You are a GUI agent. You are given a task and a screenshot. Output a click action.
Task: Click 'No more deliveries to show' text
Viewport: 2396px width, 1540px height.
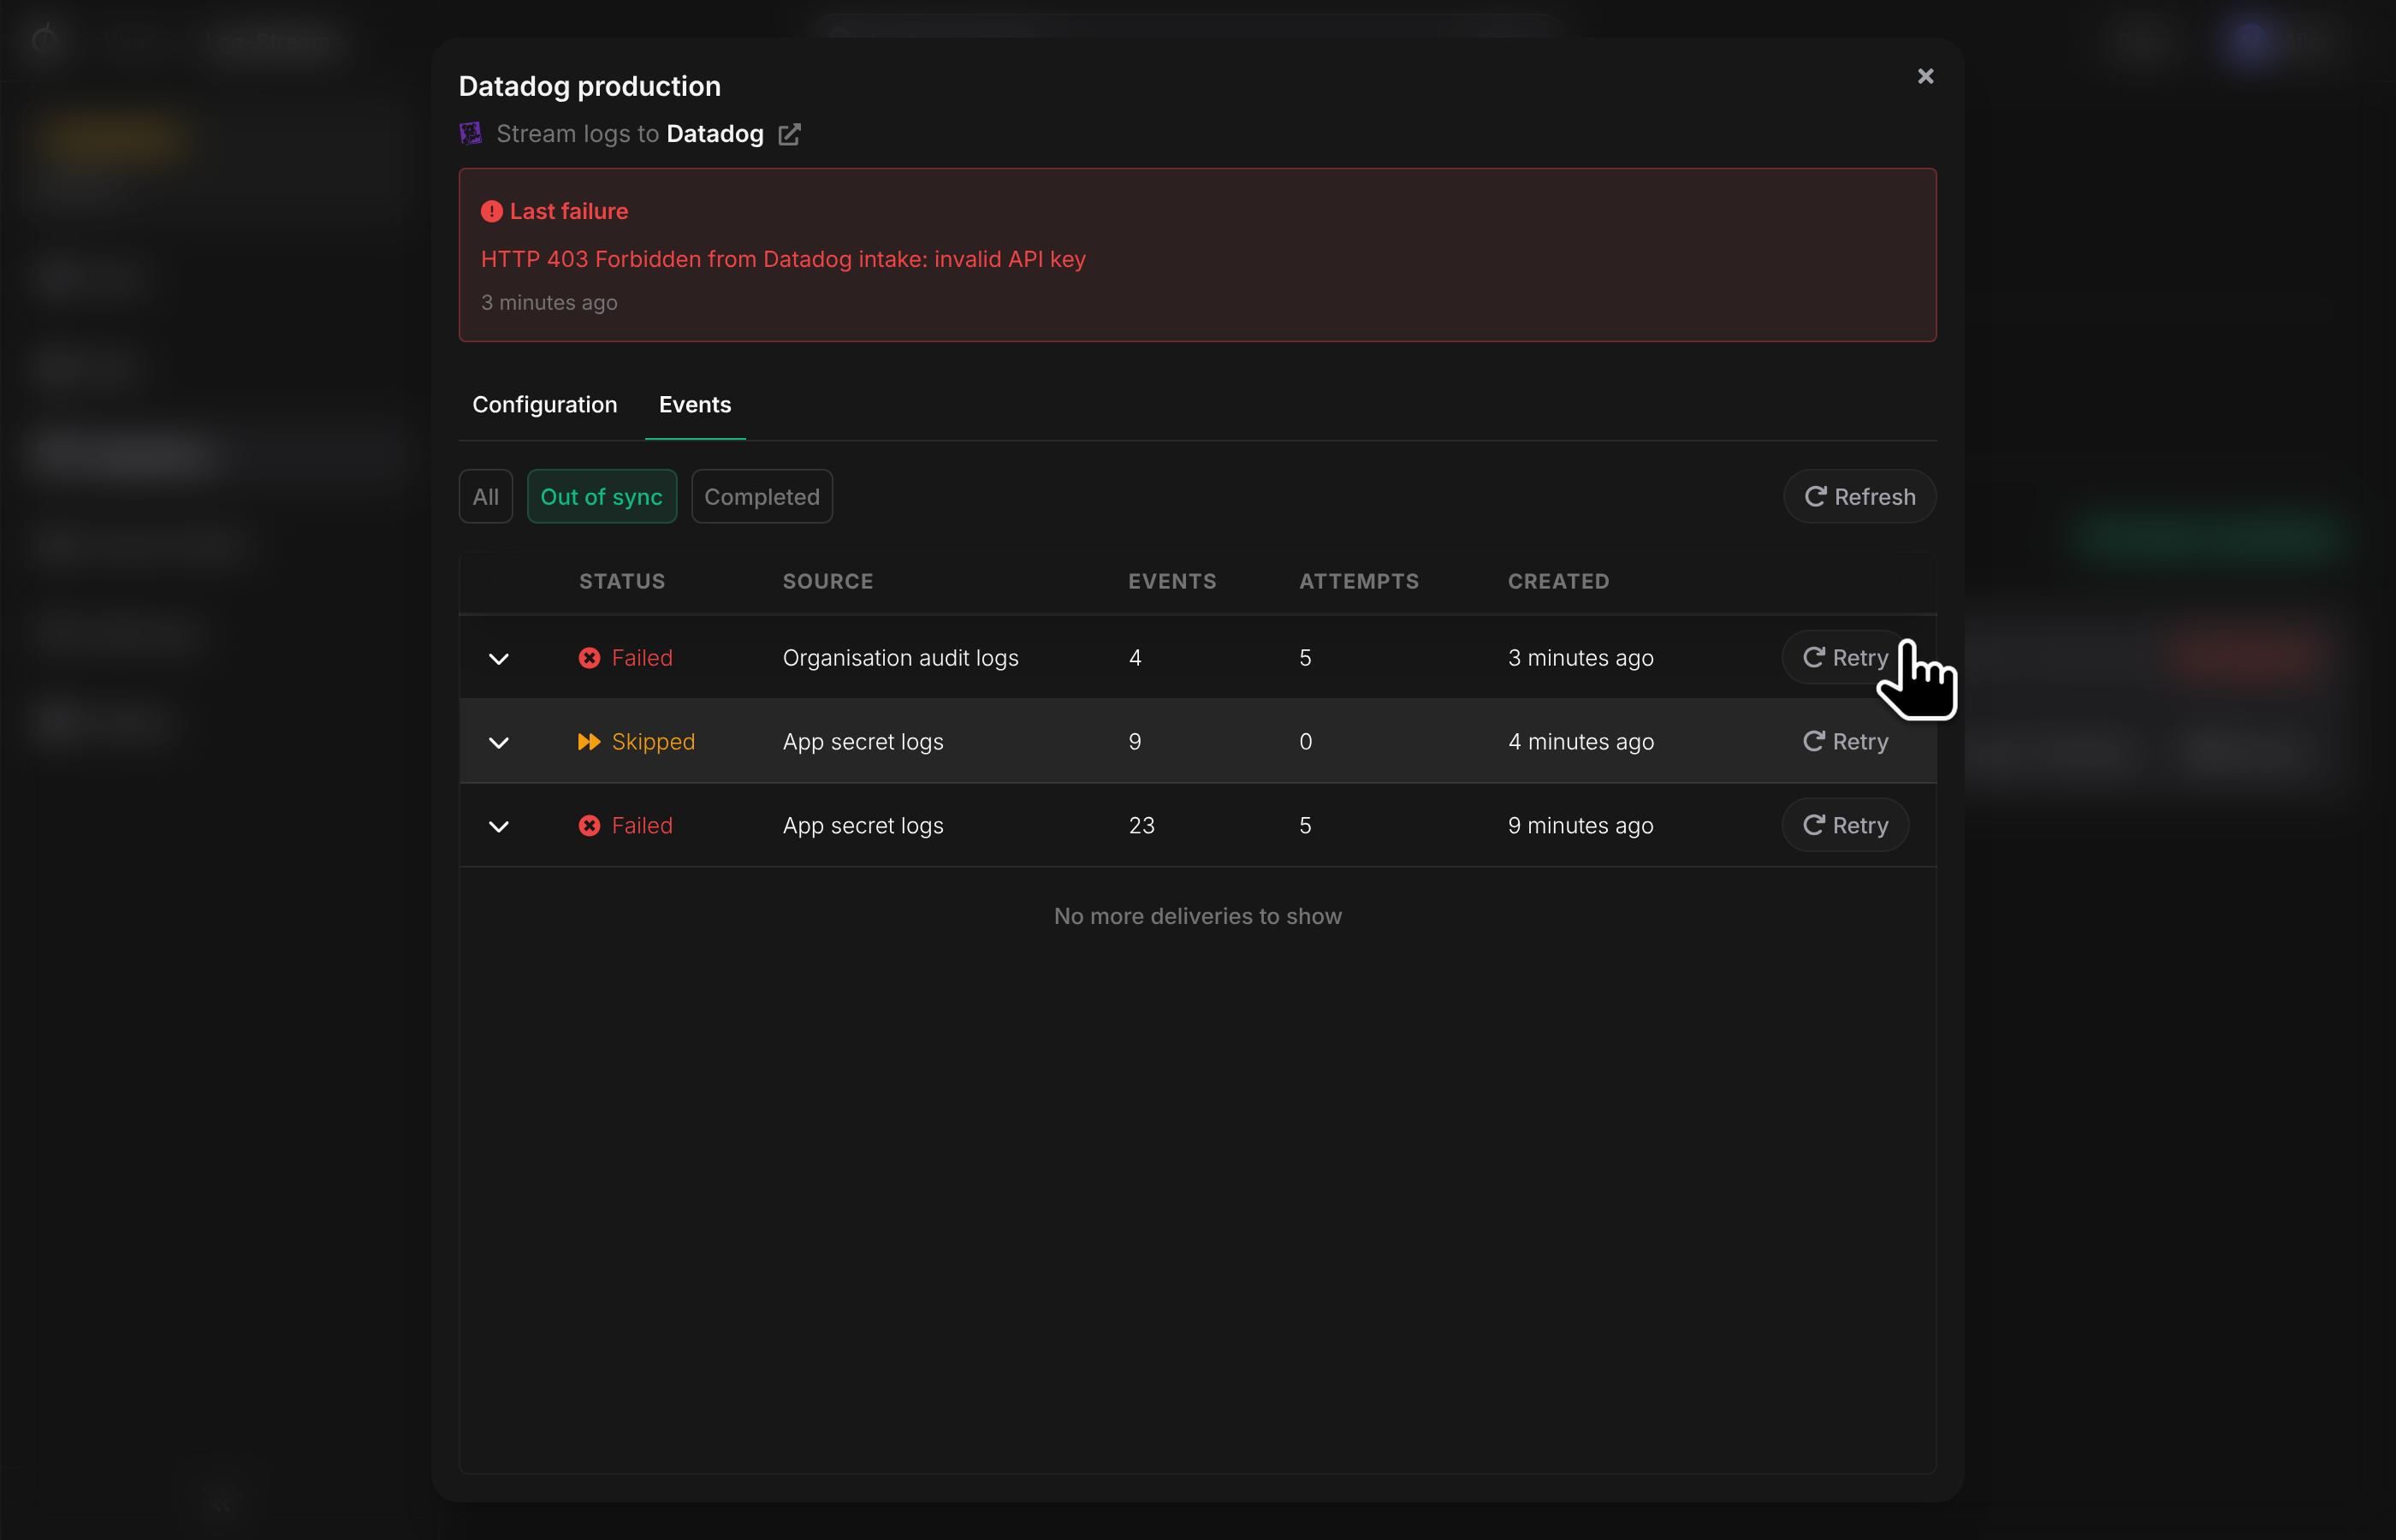[x=1197, y=917]
